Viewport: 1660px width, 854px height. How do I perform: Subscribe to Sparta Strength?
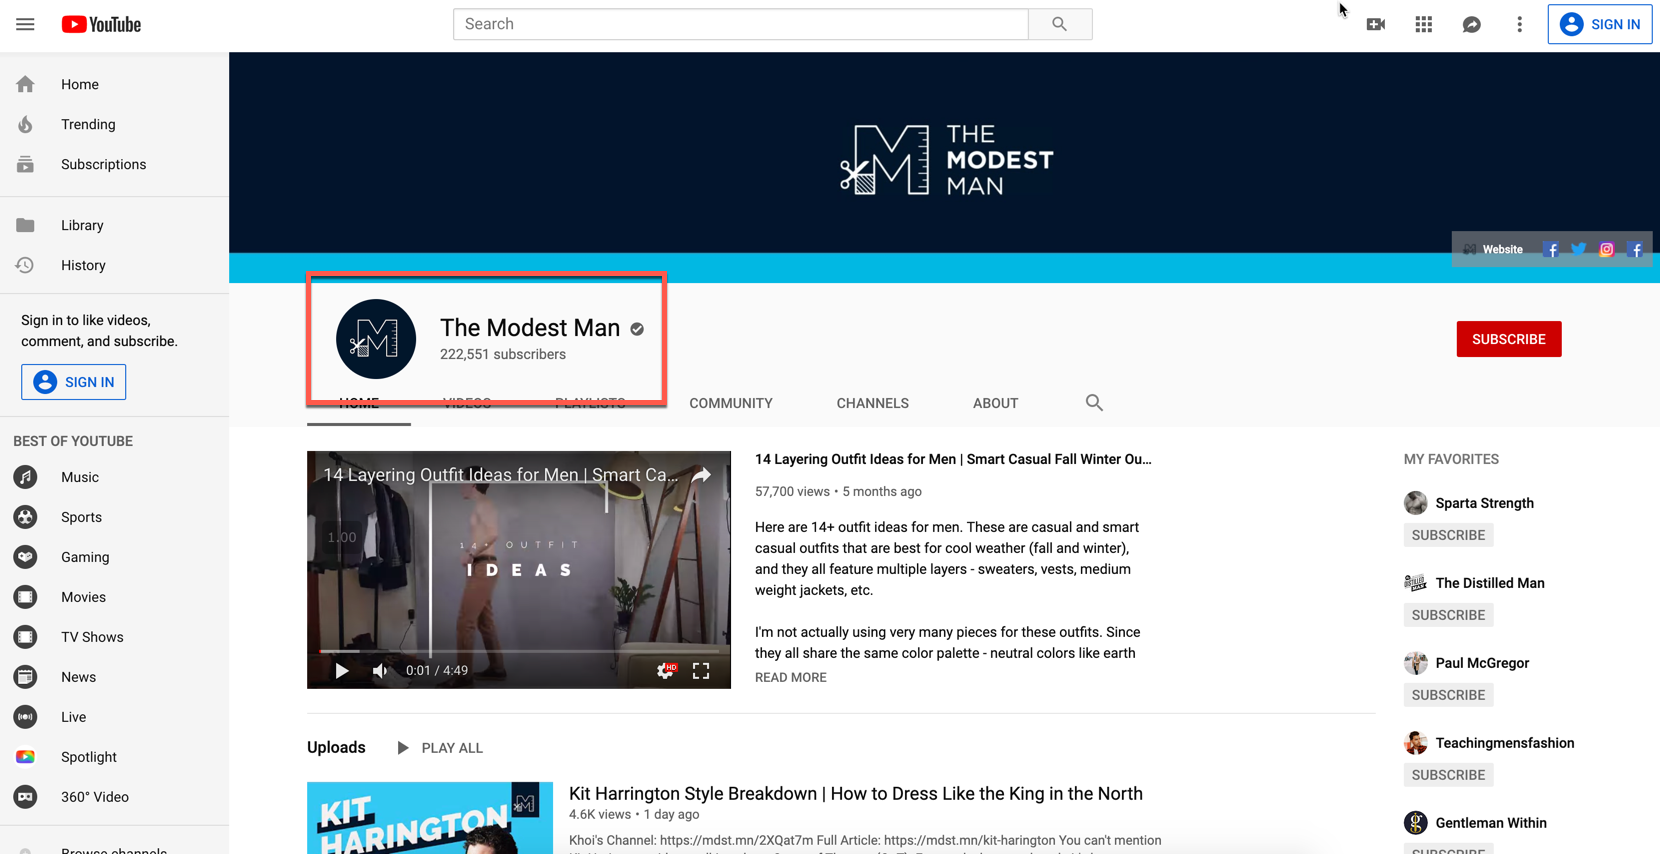[1448, 535]
